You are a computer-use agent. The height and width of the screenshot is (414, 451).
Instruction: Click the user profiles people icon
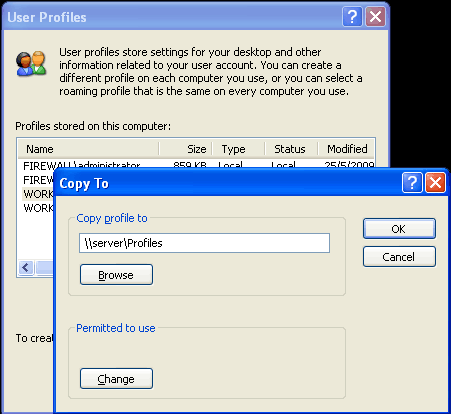(31, 63)
